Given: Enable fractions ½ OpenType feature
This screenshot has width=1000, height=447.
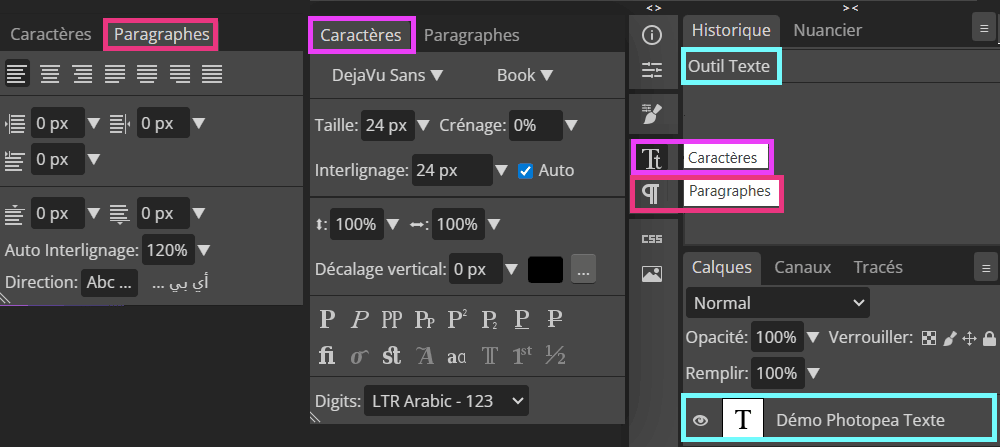Looking at the screenshot, I should 555,355.
